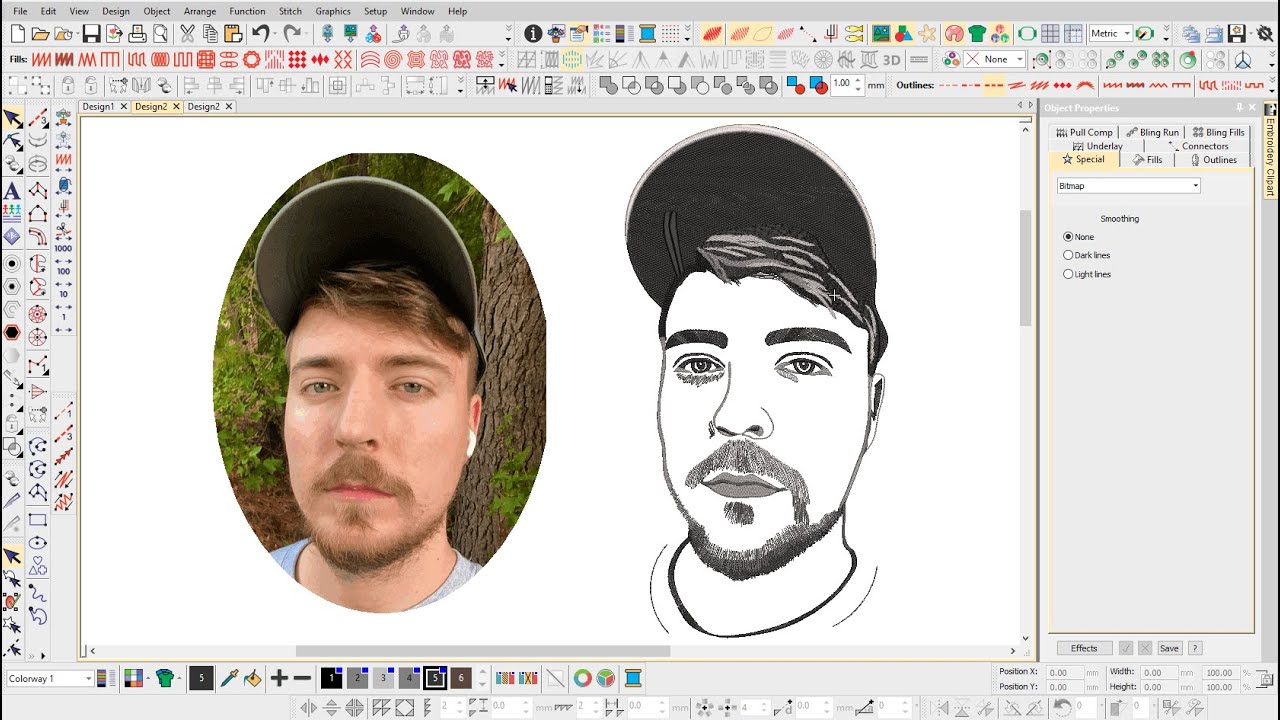This screenshot has height=720, width=1280.
Task: Click the eyedropper color picker icon
Action: tap(229, 678)
